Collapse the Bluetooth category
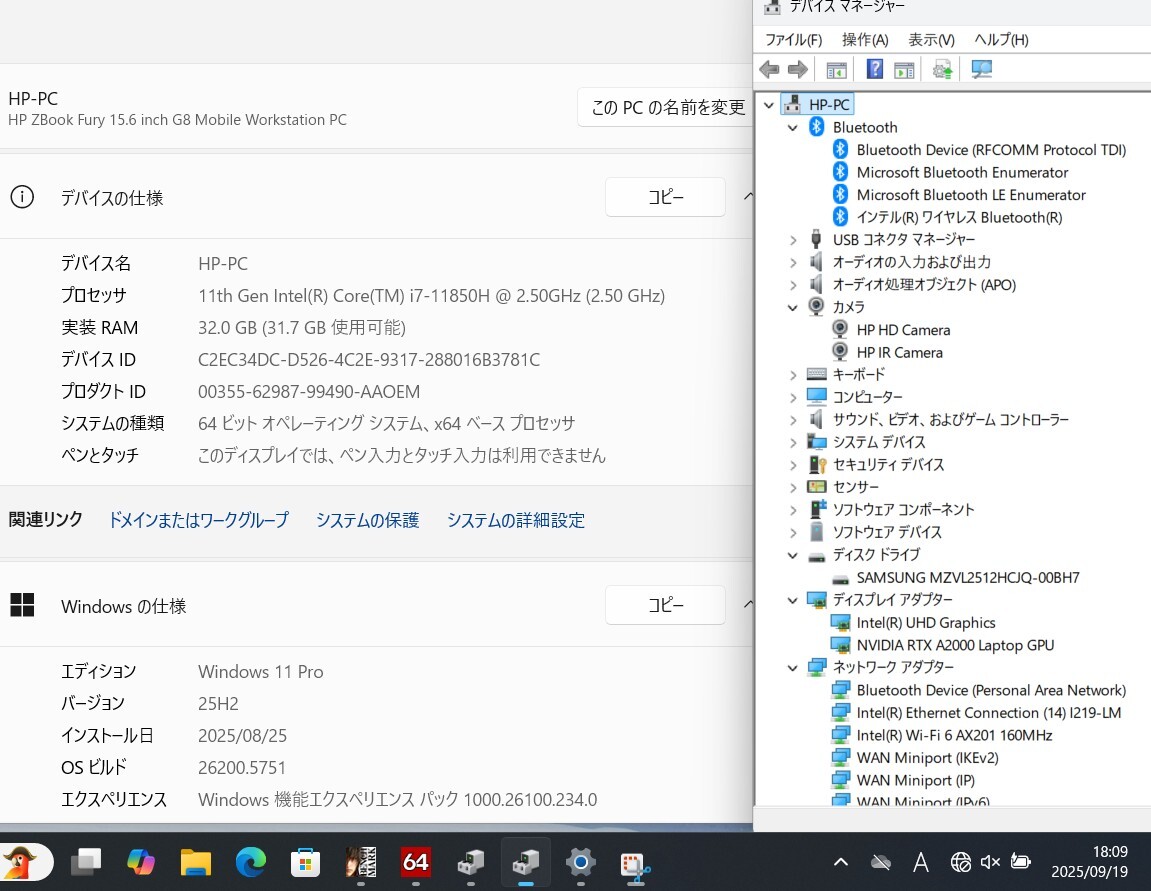 click(x=793, y=128)
